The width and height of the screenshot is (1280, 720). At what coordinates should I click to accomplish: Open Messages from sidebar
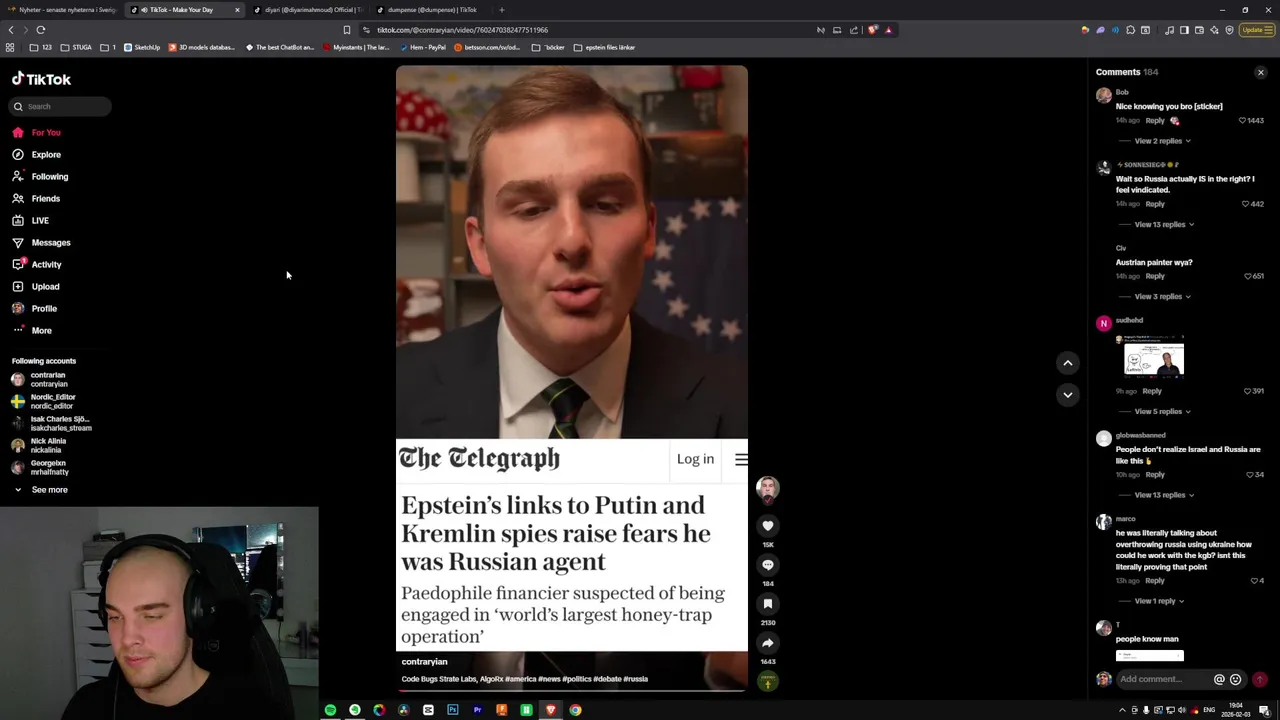tap(42, 242)
